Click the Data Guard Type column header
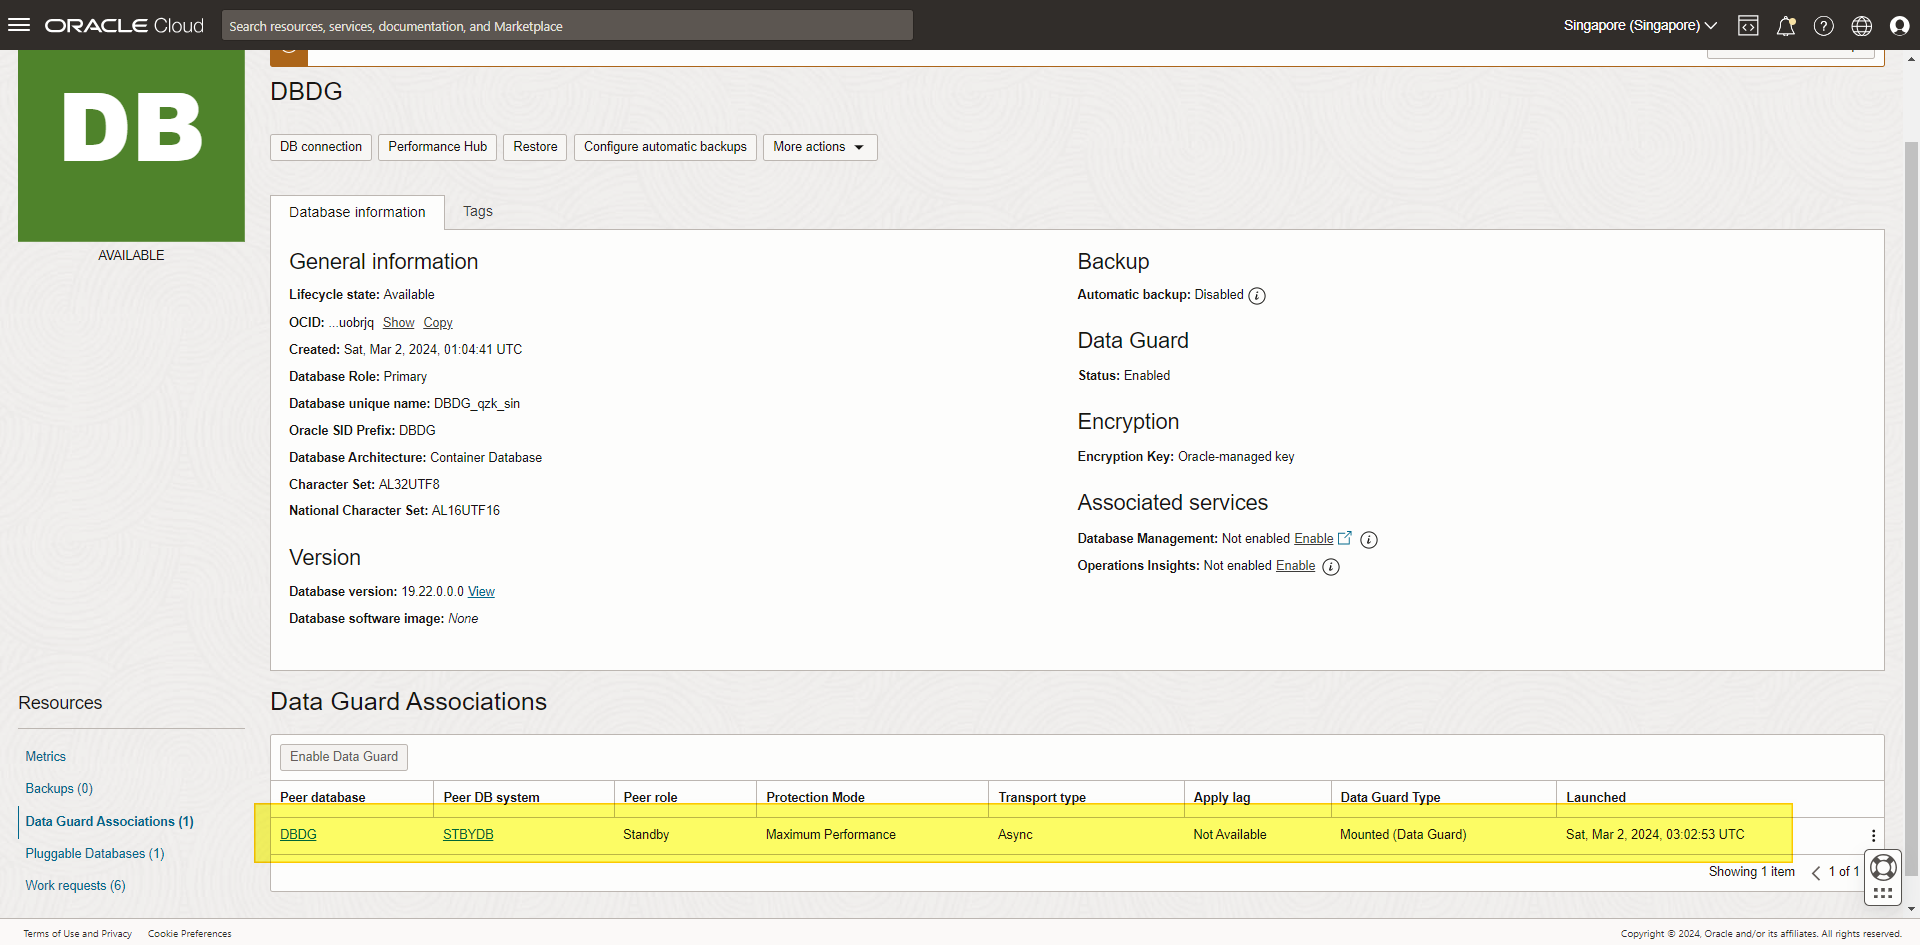1920x945 pixels. tap(1390, 798)
